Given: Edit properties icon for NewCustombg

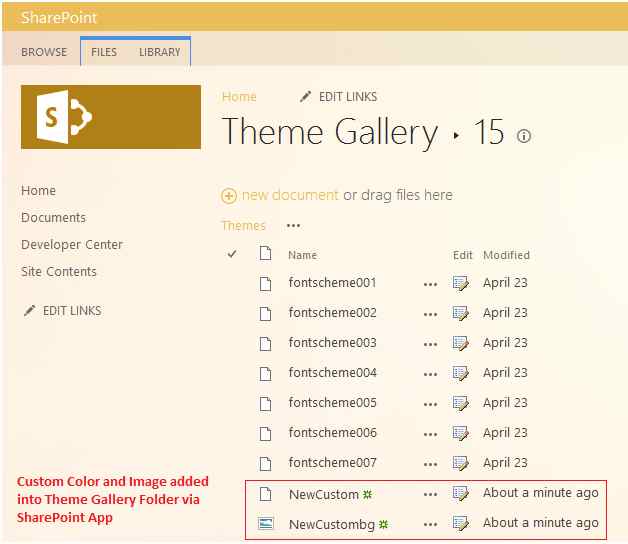Looking at the screenshot, I should [461, 524].
